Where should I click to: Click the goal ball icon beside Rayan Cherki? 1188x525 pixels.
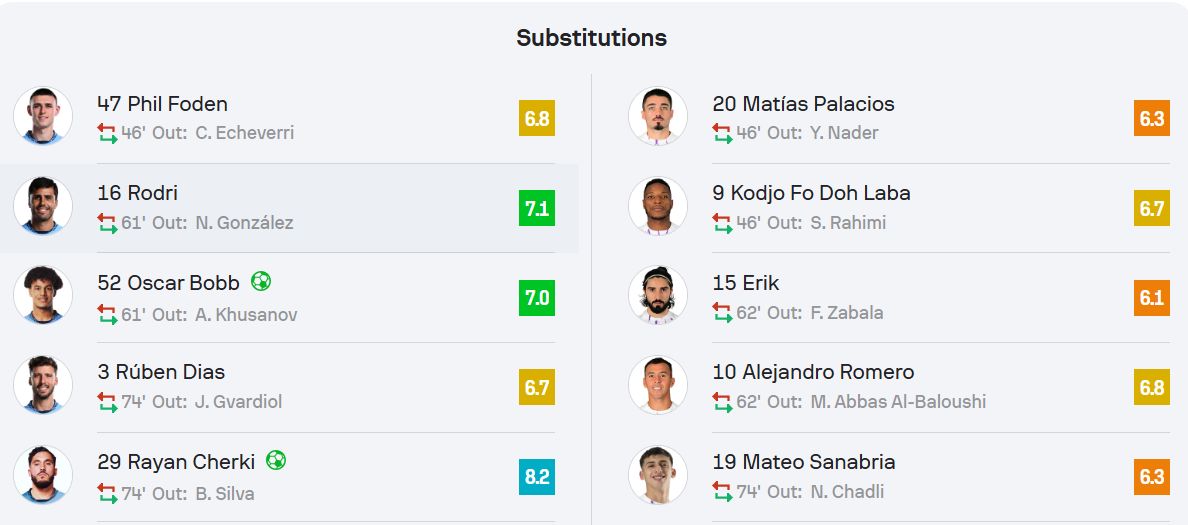point(276,461)
